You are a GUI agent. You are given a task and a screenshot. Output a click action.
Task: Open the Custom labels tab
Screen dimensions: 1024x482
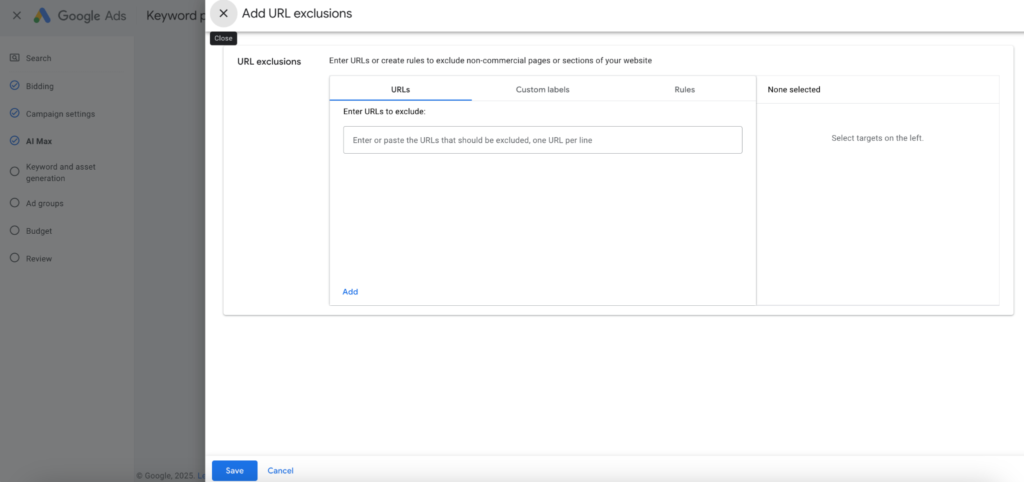coord(542,89)
